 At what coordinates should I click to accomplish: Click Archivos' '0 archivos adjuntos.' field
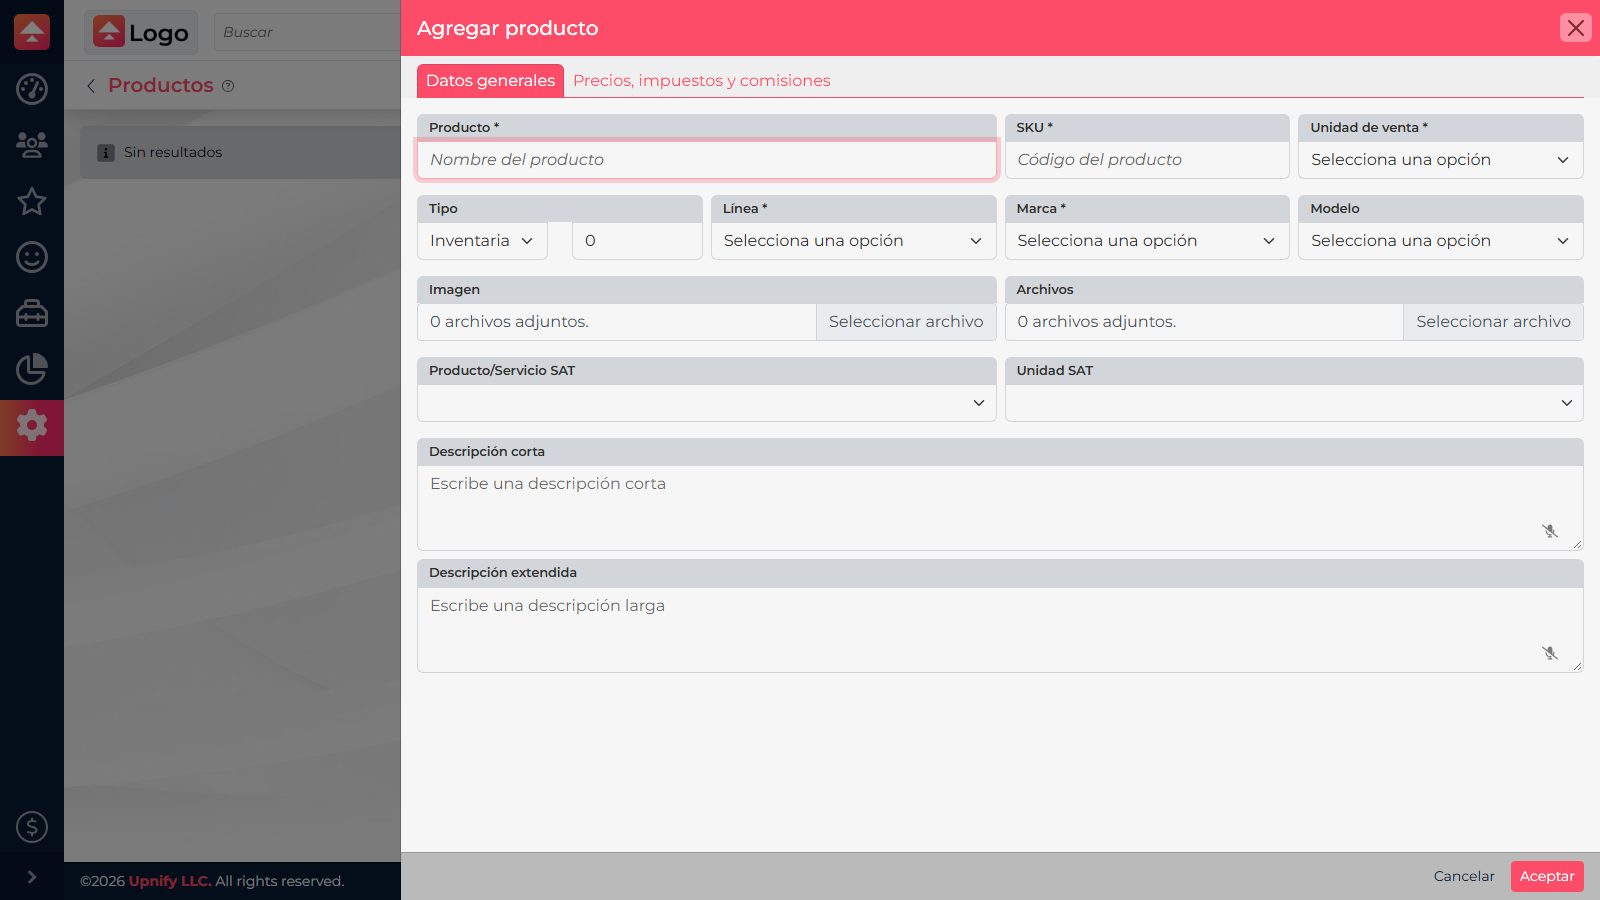tap(1204, 322)
